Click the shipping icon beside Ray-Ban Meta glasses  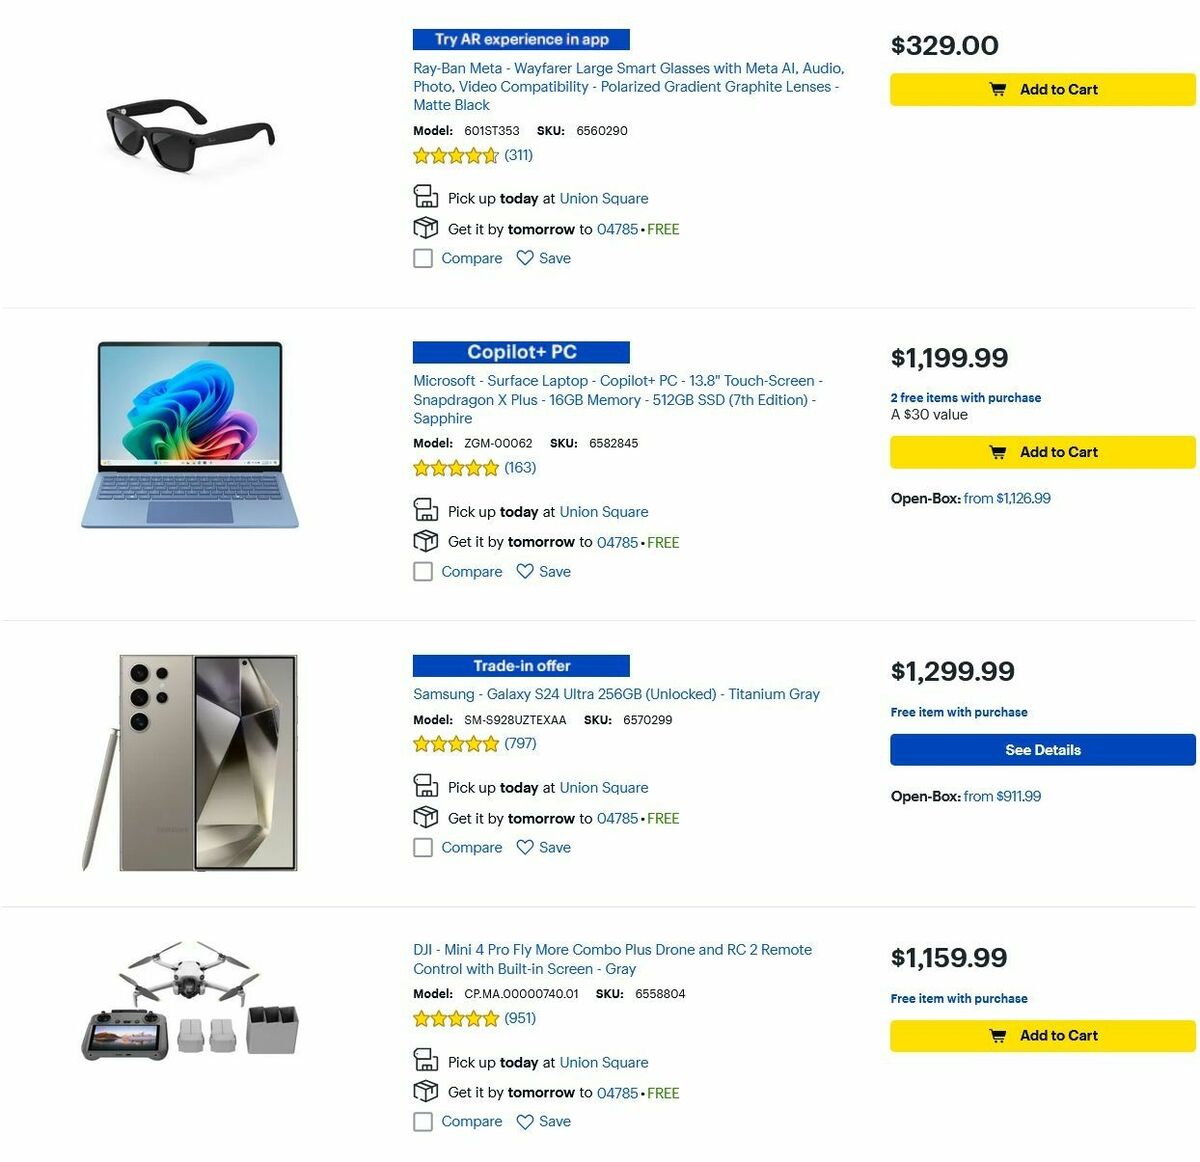coord(426,228)
